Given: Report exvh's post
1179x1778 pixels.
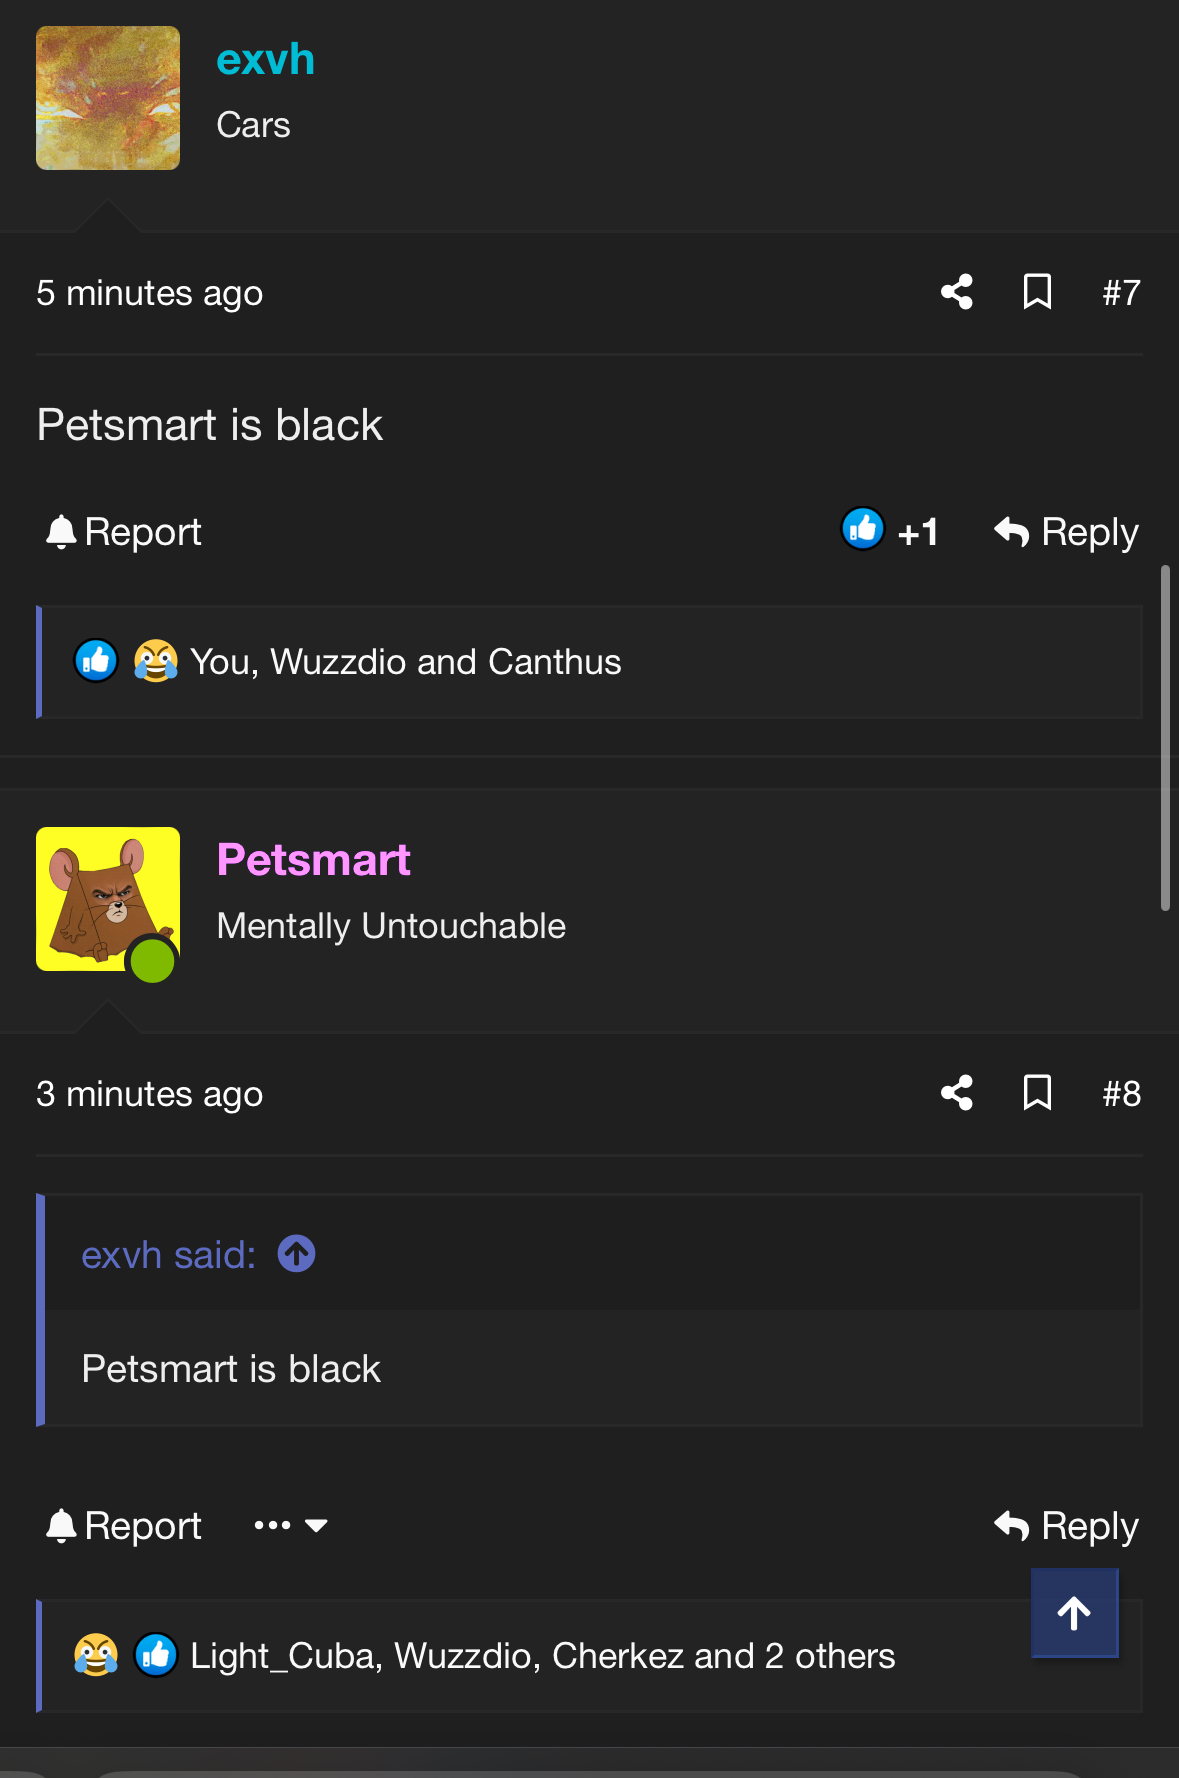Looking at the screenshot, I should [x=124, y=531].
